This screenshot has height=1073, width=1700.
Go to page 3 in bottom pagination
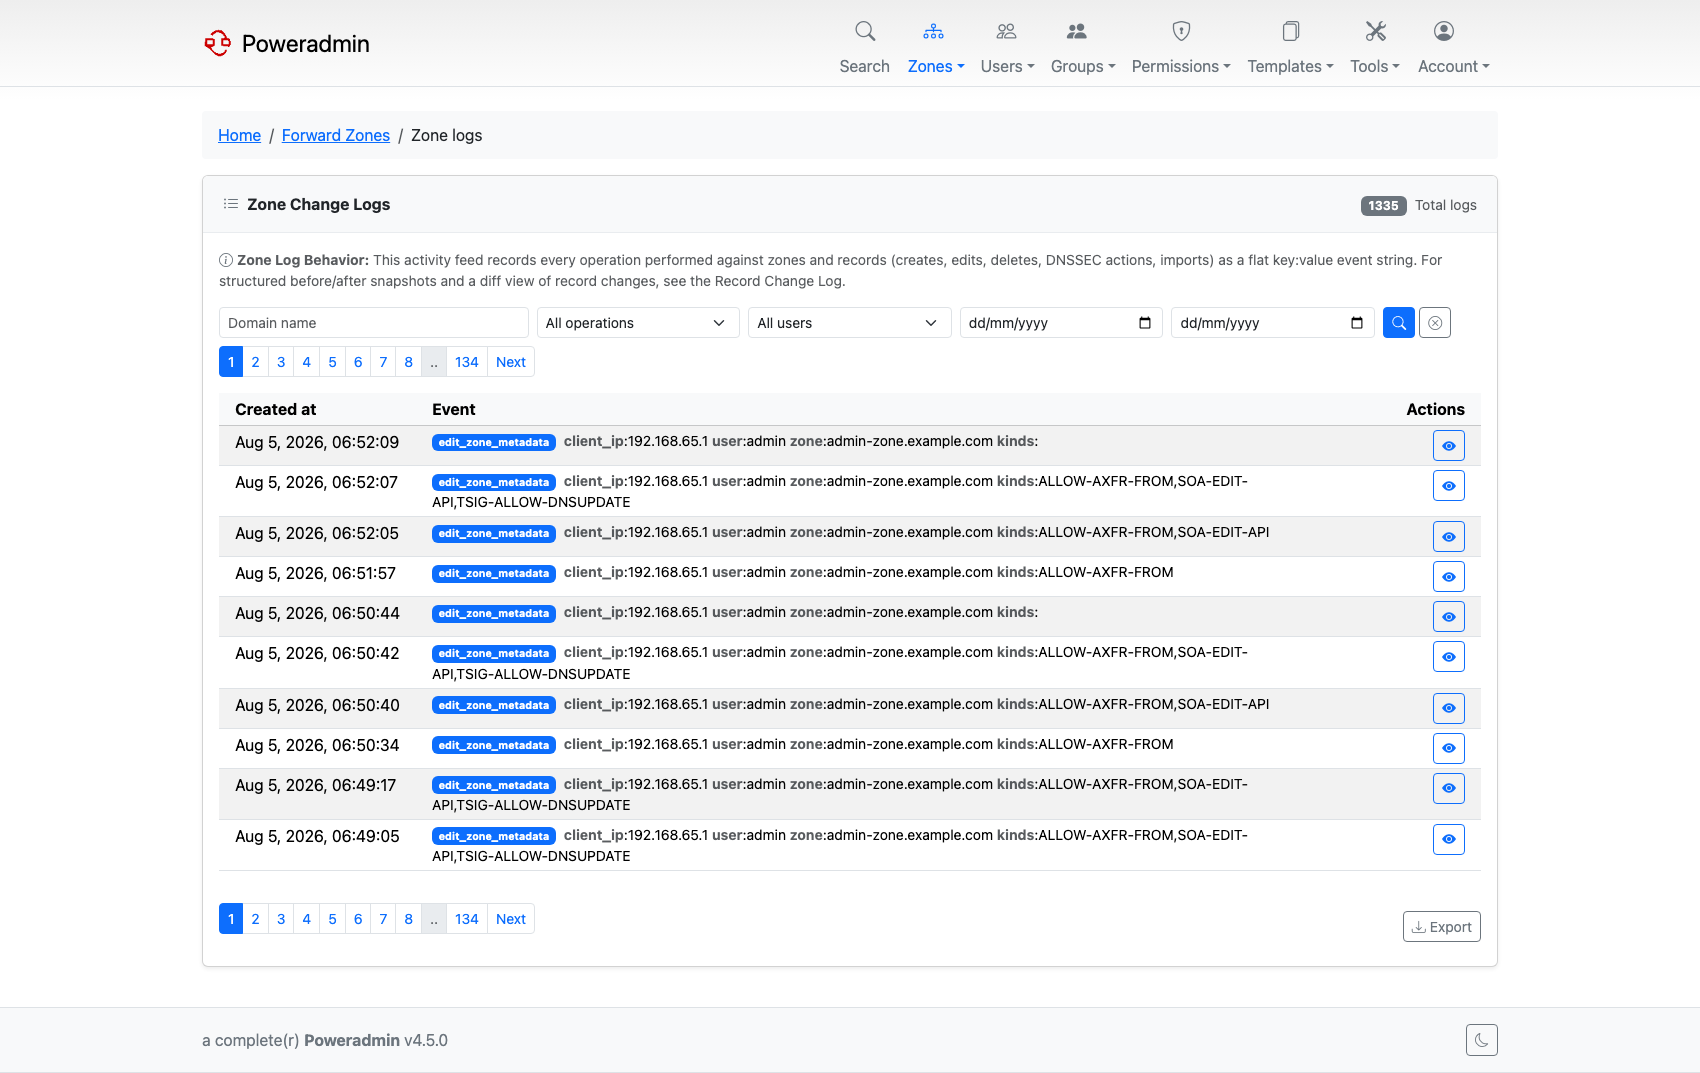pyautogui.click(x=281, y=919)
